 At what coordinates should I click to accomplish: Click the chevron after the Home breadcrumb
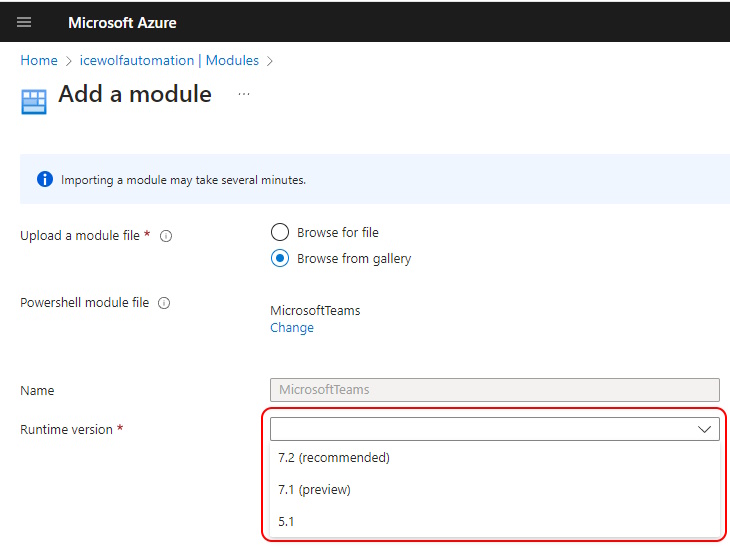[x=68, y=61]
